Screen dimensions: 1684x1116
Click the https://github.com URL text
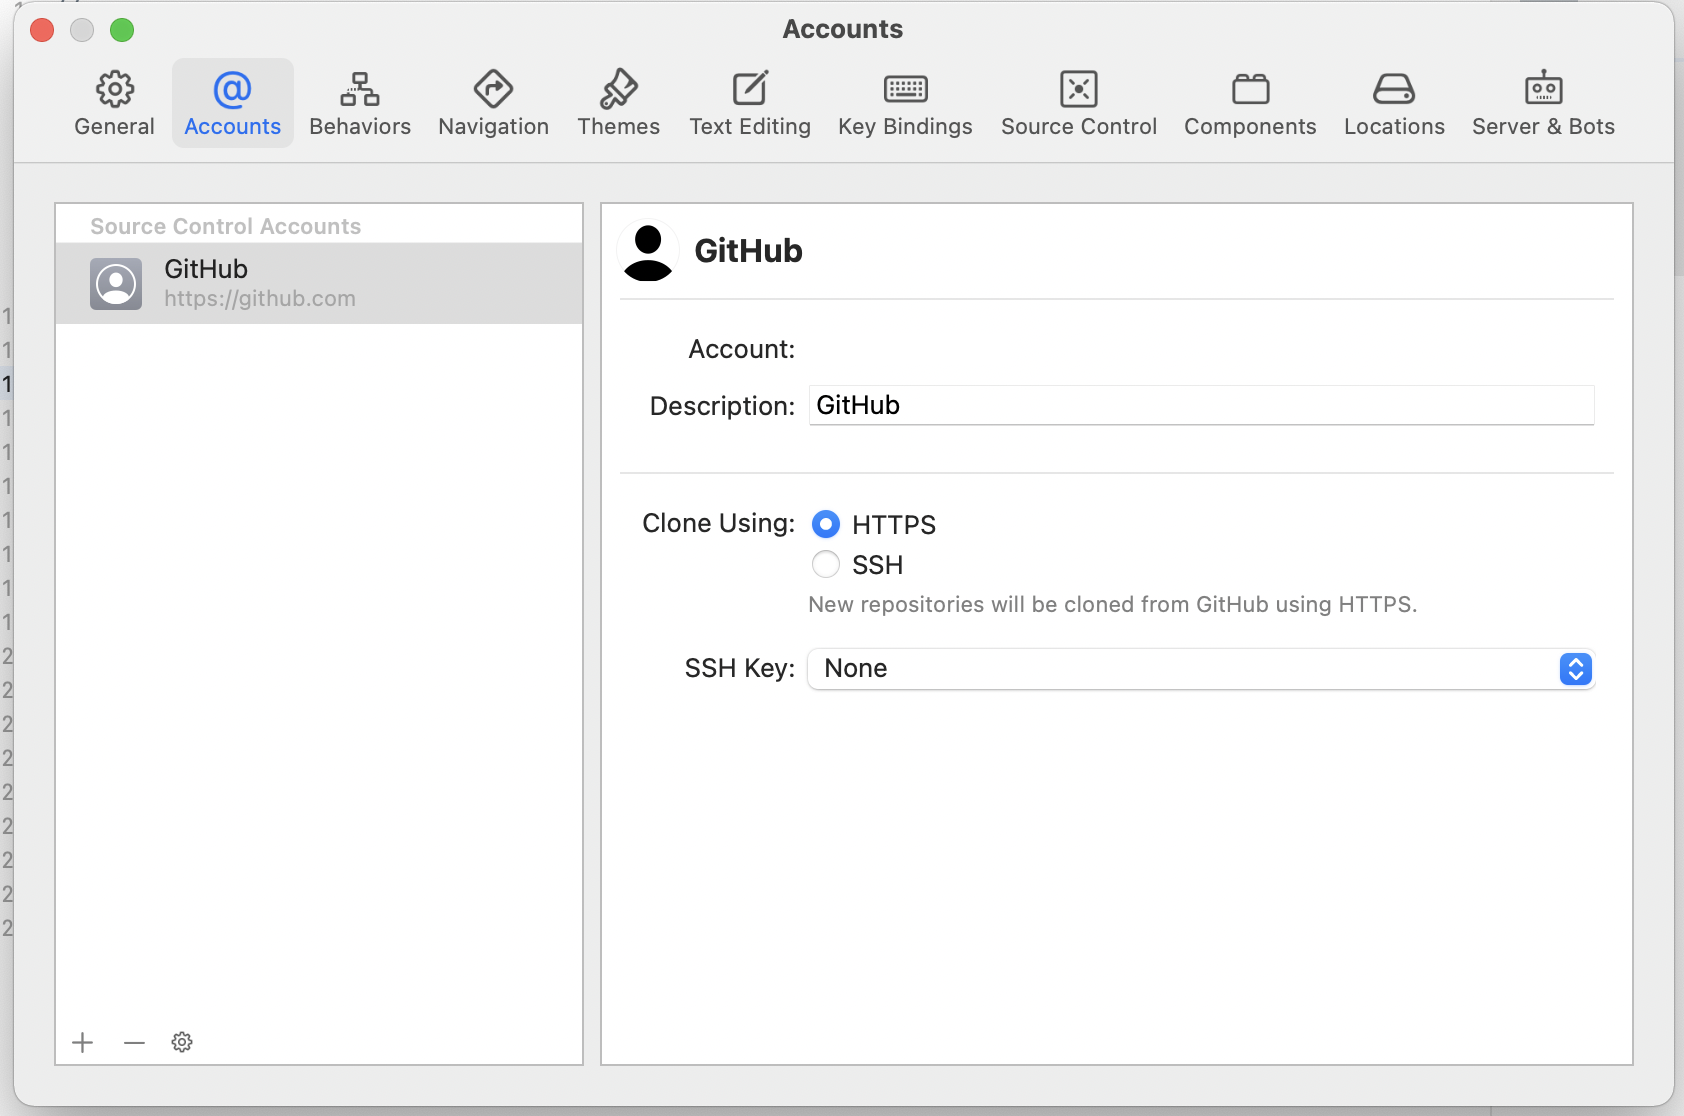260,299
